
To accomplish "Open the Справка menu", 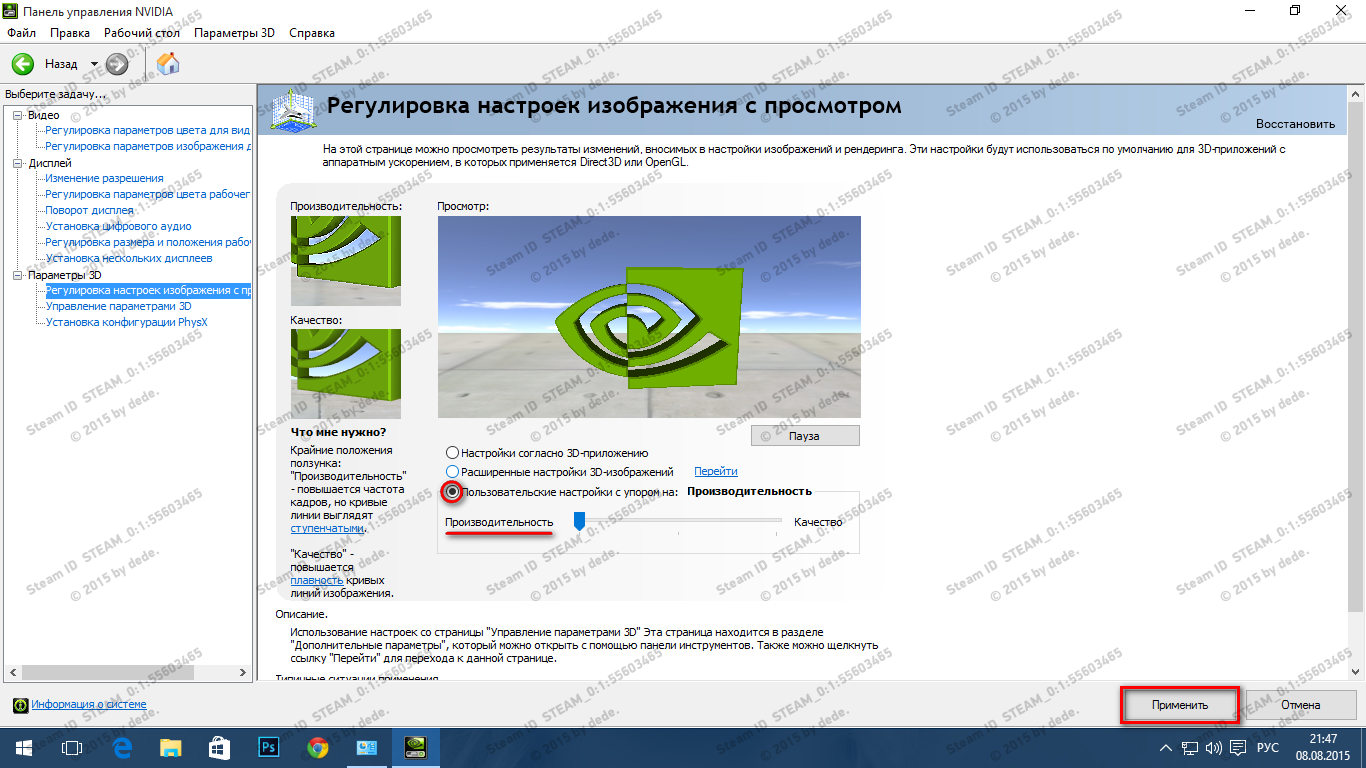I will click(312, 33).
